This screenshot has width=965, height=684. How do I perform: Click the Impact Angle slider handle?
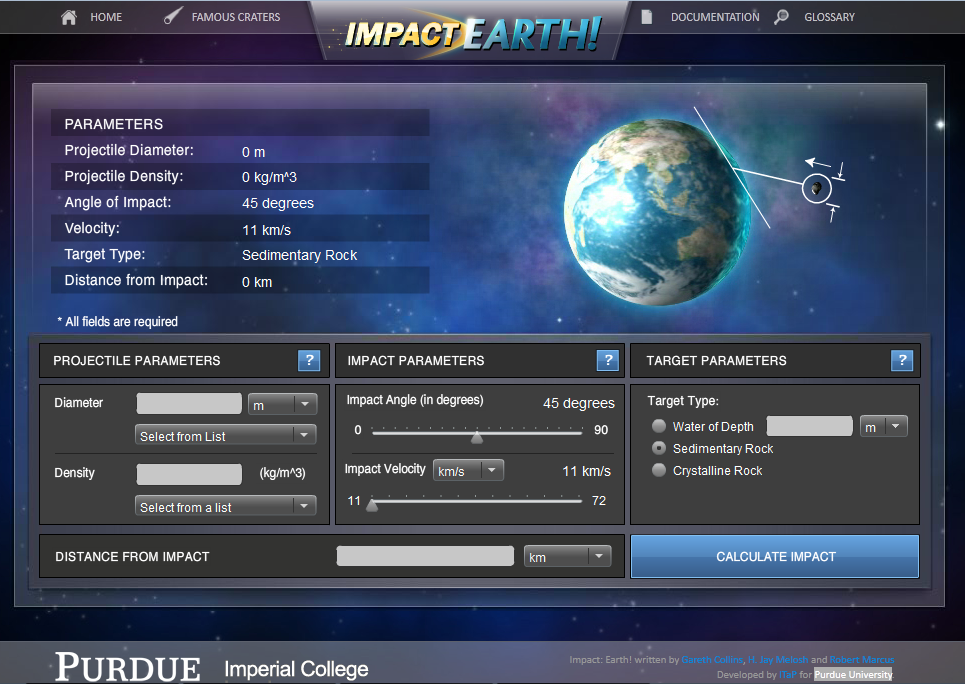[477, 437]
